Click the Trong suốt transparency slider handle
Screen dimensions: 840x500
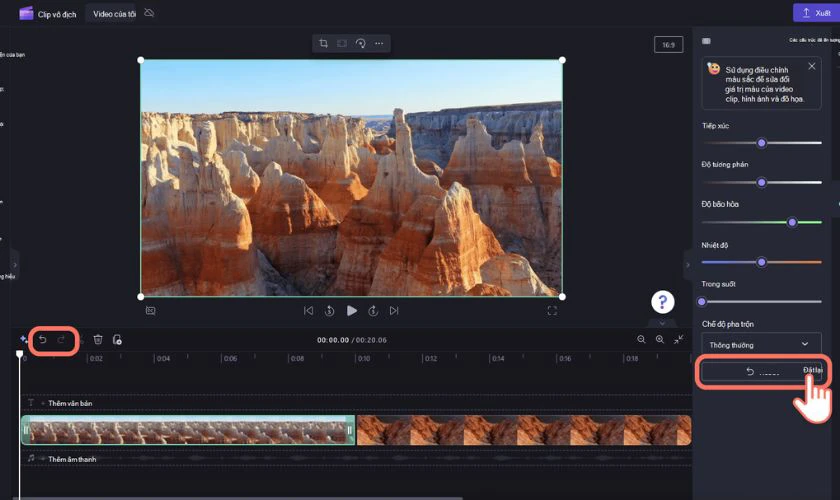[702, 302]
